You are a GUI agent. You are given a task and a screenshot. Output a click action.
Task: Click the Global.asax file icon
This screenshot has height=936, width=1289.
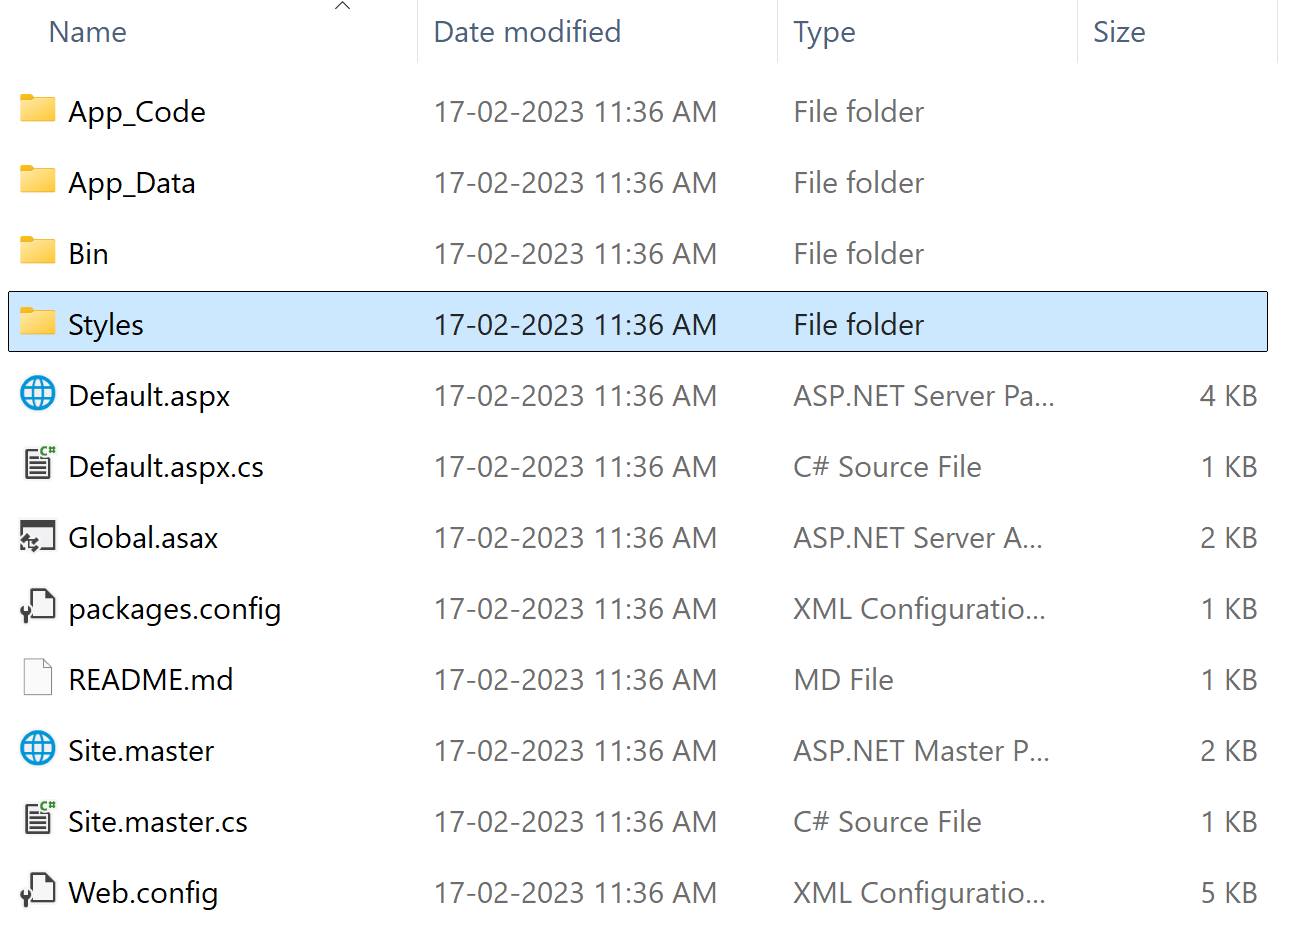coord(38,537)
